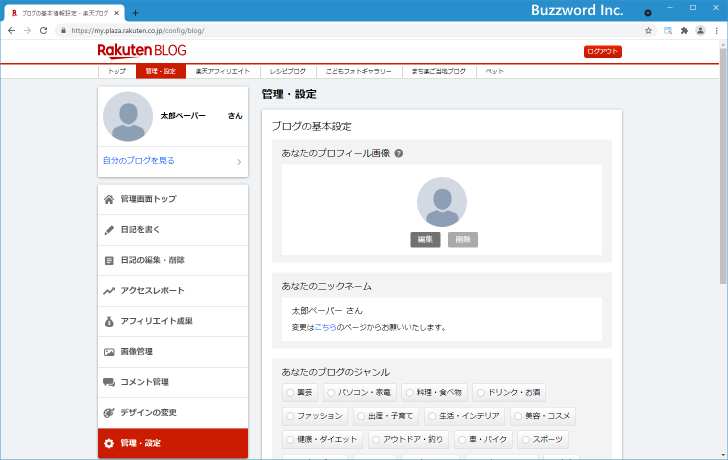Click the home icon beside 管理画面トップ
Screen dimensions: 728x460
109,200
